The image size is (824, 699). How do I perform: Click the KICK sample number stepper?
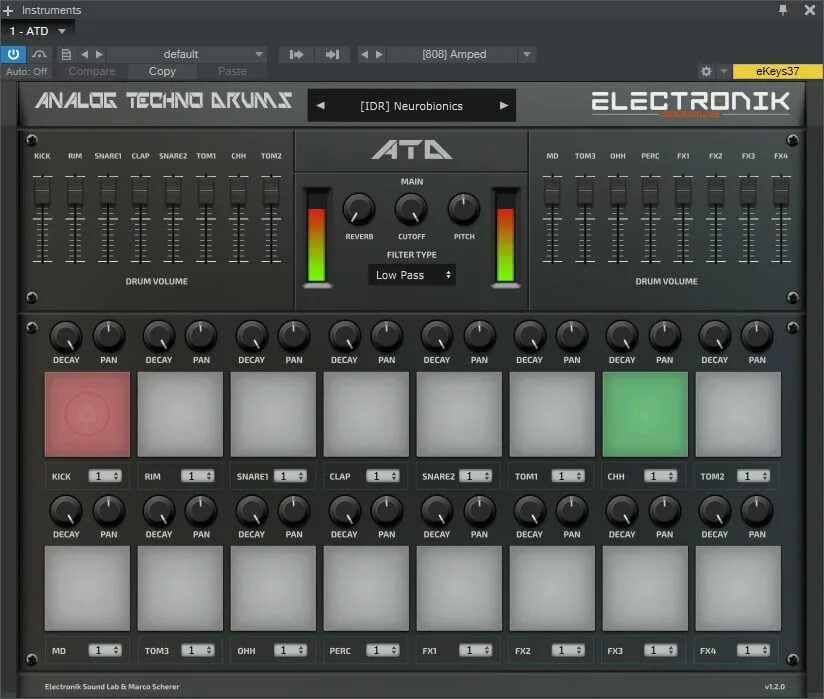[x=105, y=476]
